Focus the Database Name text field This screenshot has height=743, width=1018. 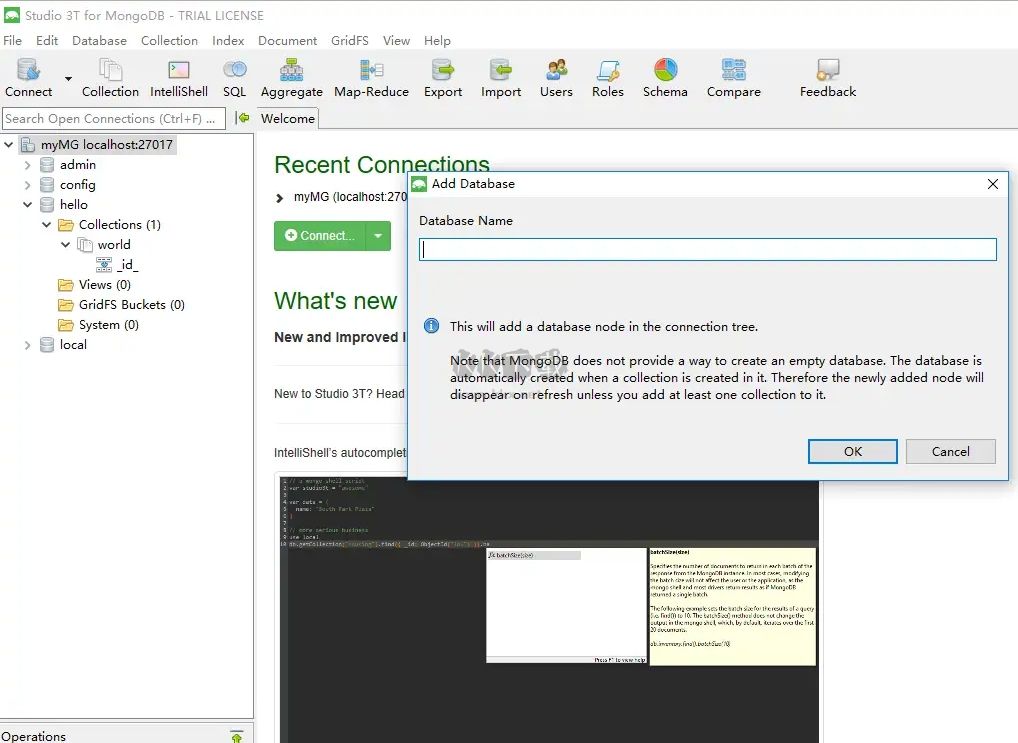(707, 249)
